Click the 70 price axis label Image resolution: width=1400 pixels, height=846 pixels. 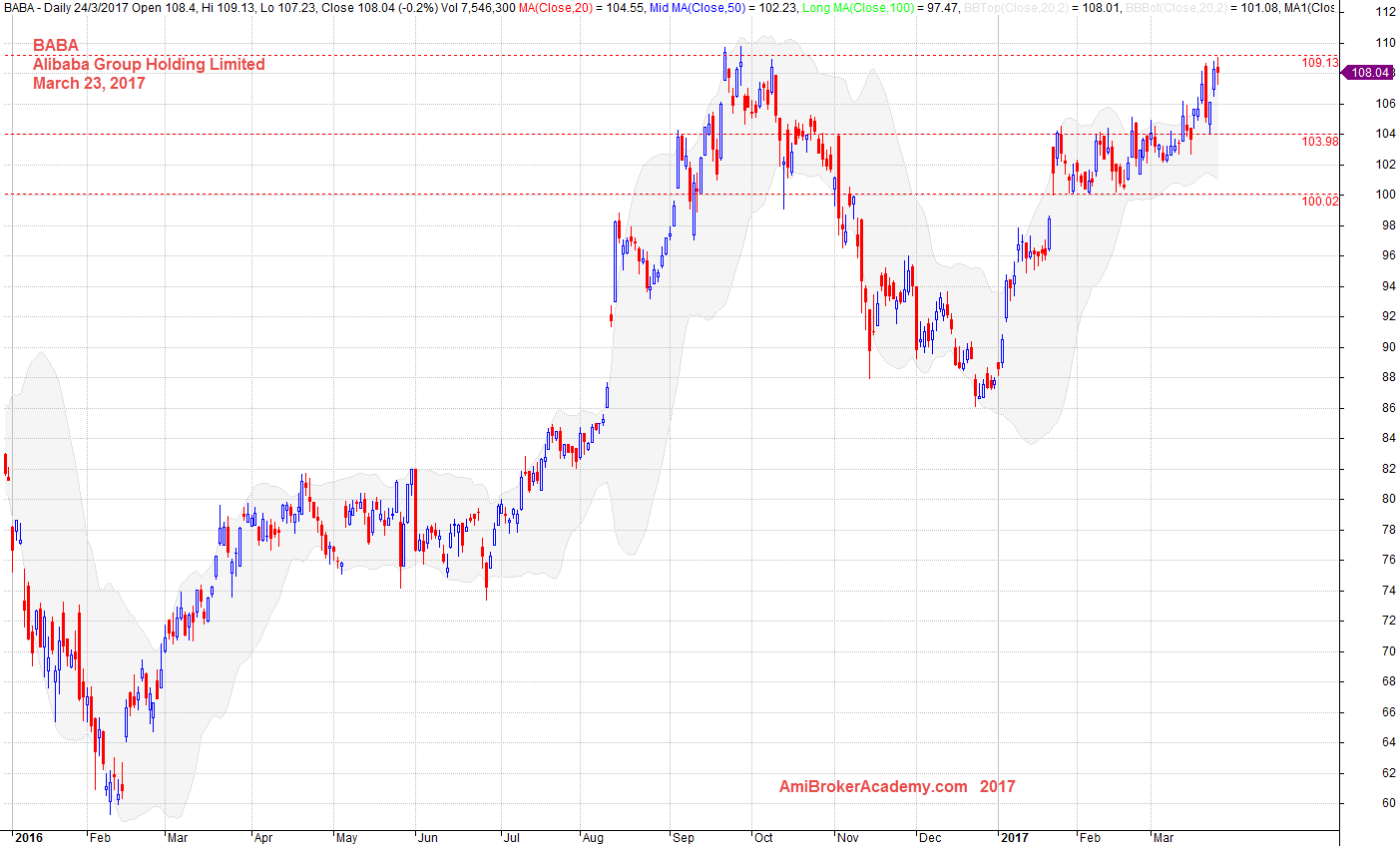pyautogui.click(x=1389, y=652)
